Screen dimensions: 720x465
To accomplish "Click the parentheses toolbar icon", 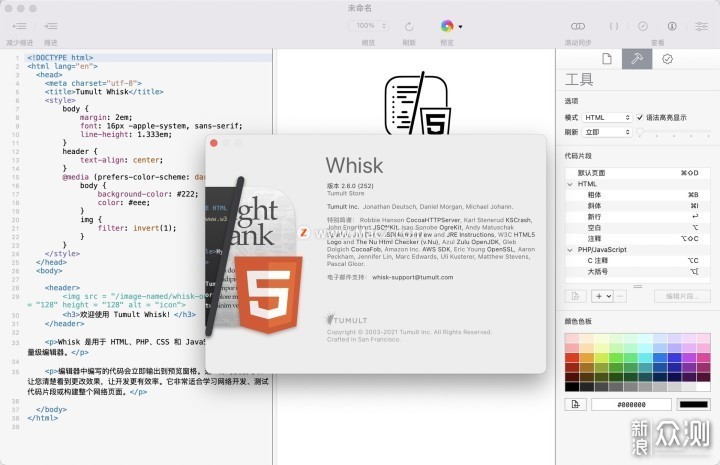I will 614,26.
